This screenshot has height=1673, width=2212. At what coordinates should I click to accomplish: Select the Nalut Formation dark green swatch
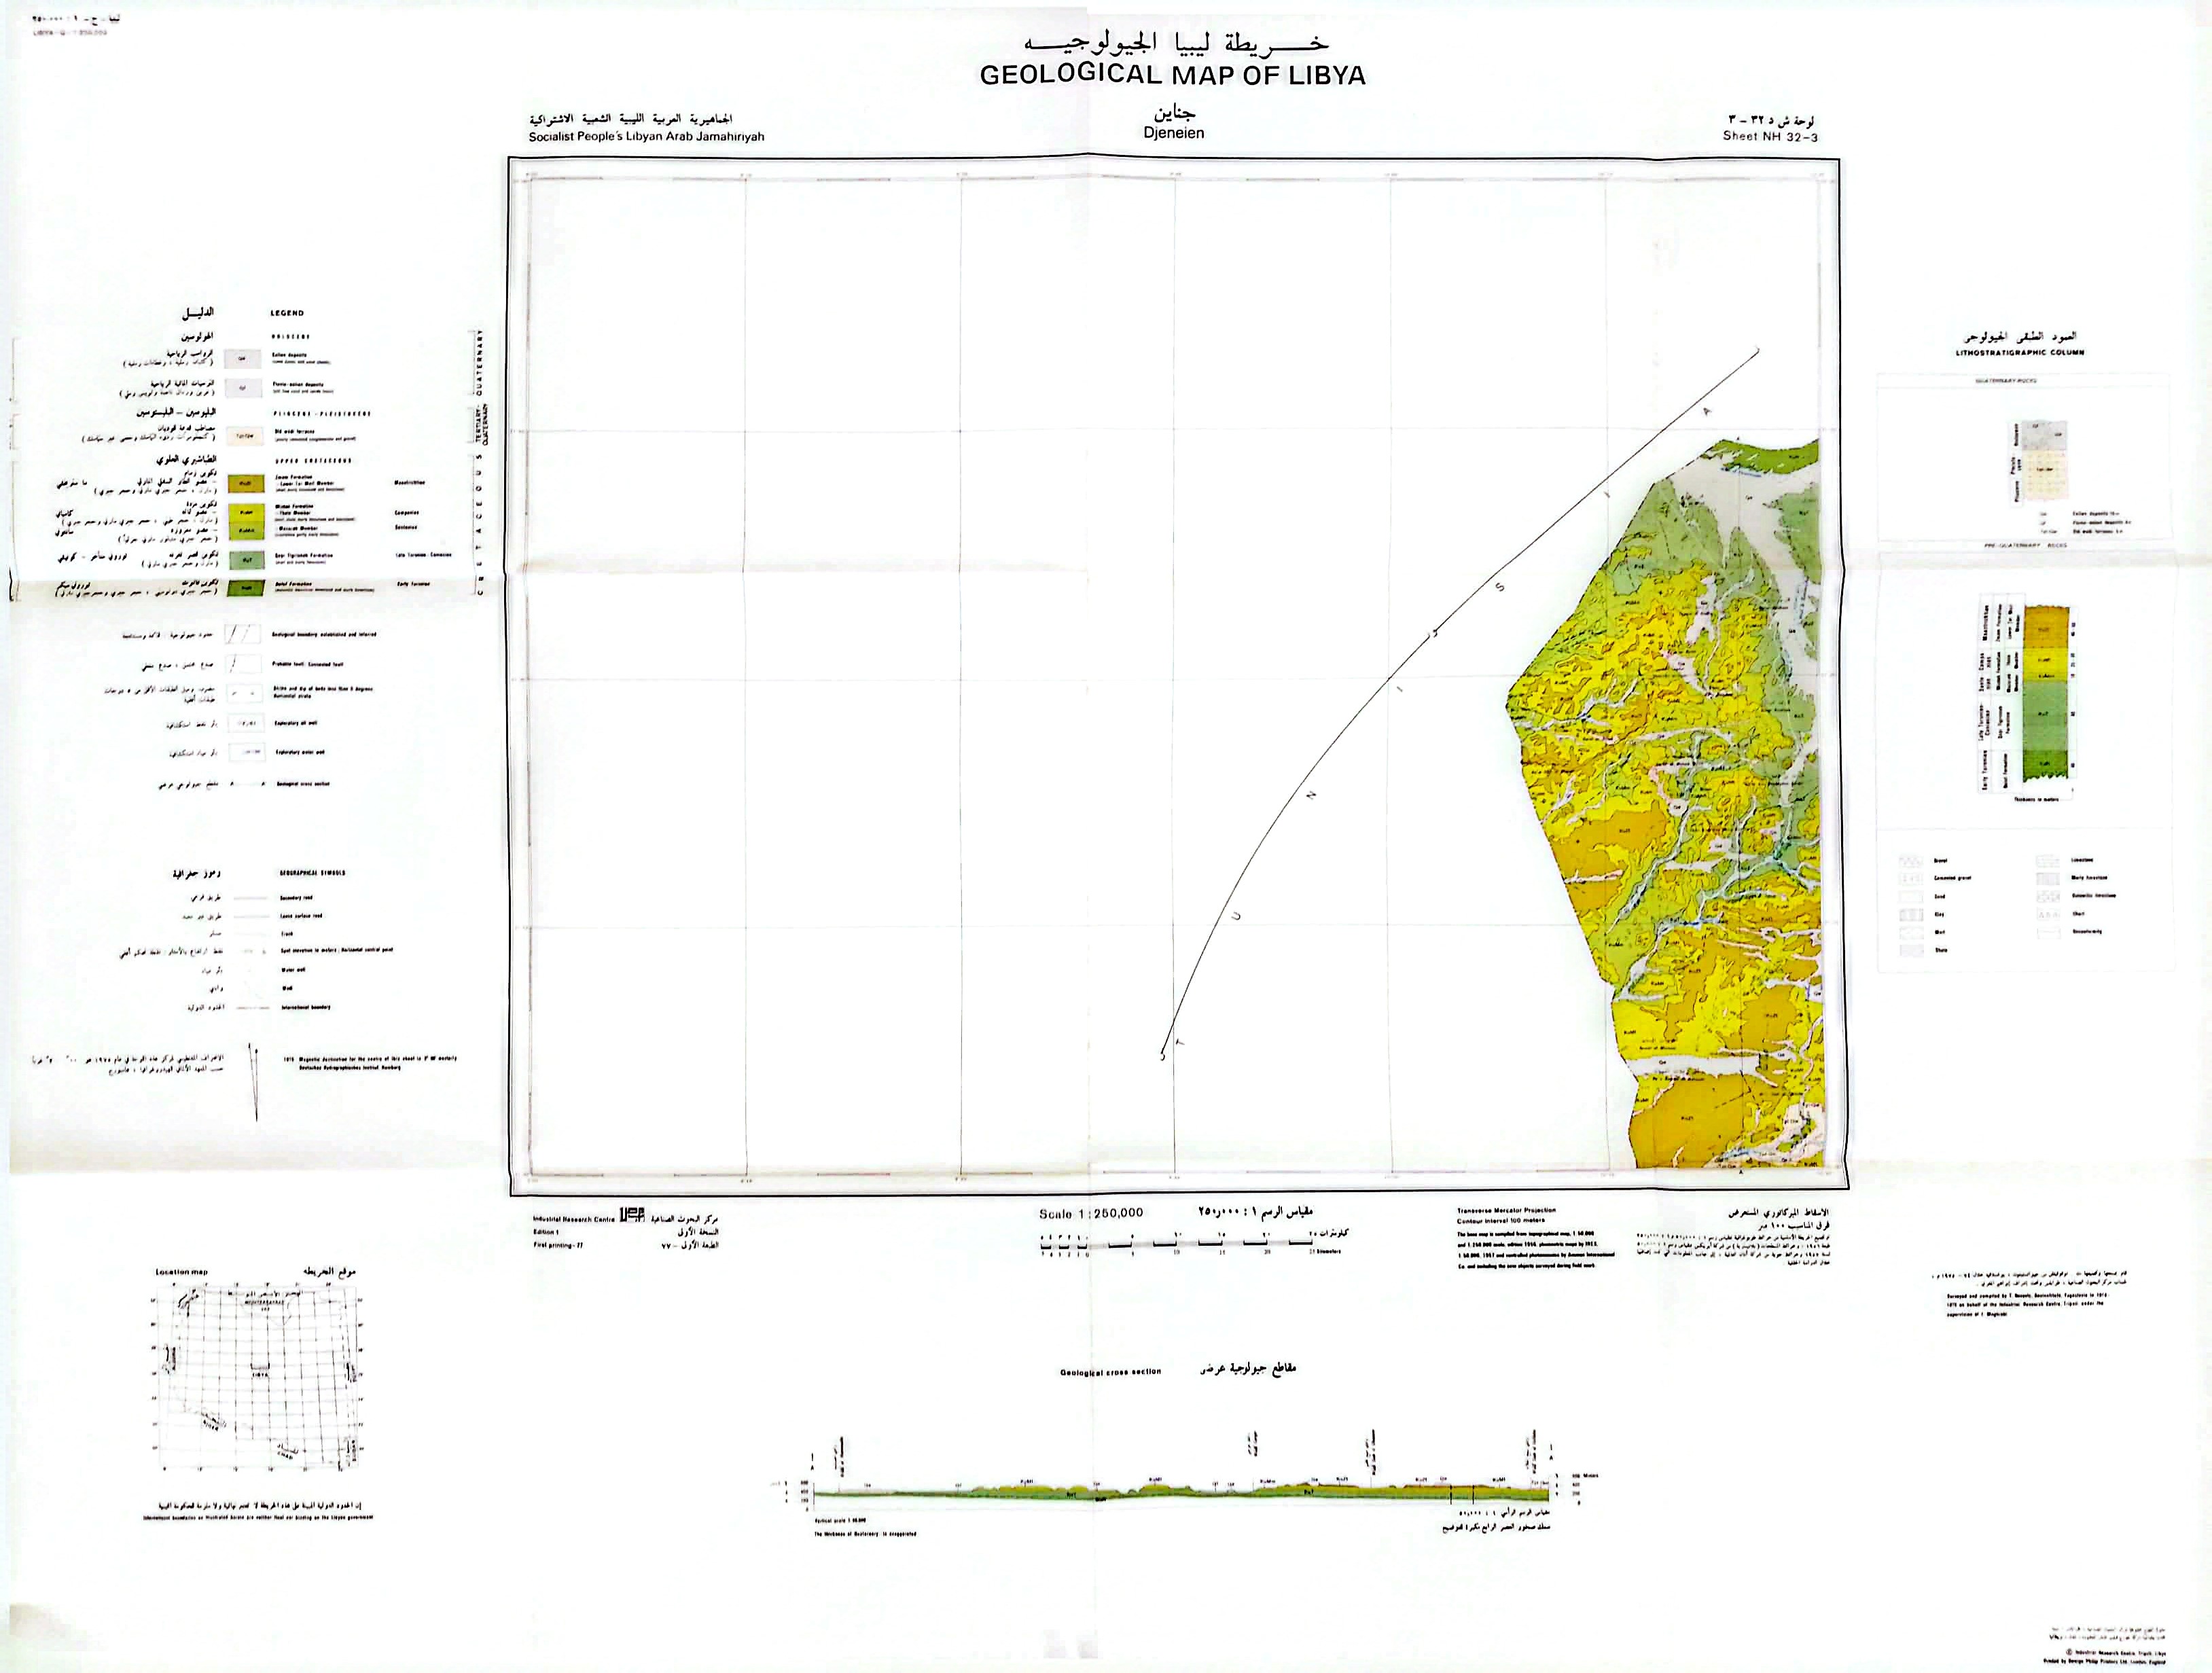click(246, 589)
